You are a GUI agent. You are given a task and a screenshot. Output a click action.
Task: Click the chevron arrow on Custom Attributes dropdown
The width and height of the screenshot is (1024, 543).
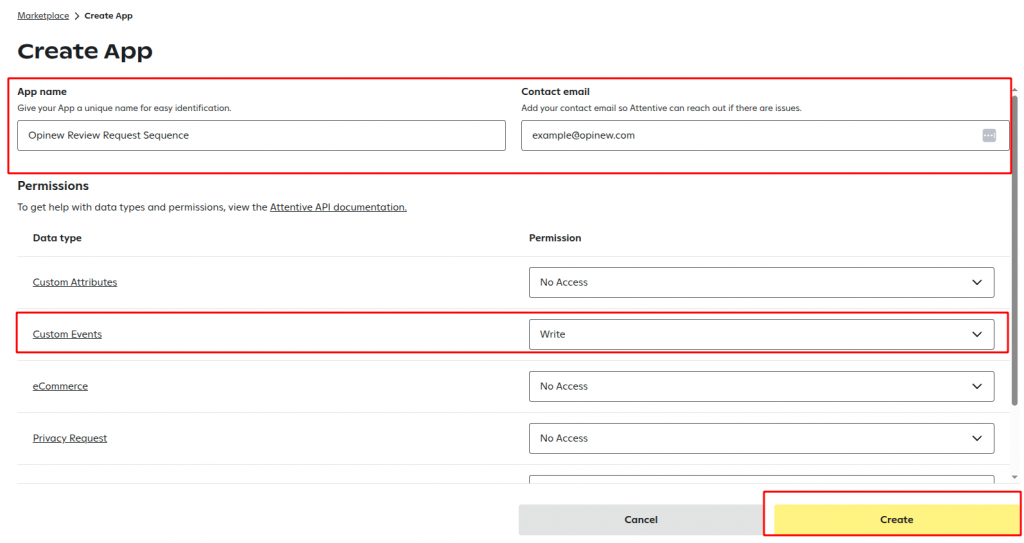[x=976, y=282]
